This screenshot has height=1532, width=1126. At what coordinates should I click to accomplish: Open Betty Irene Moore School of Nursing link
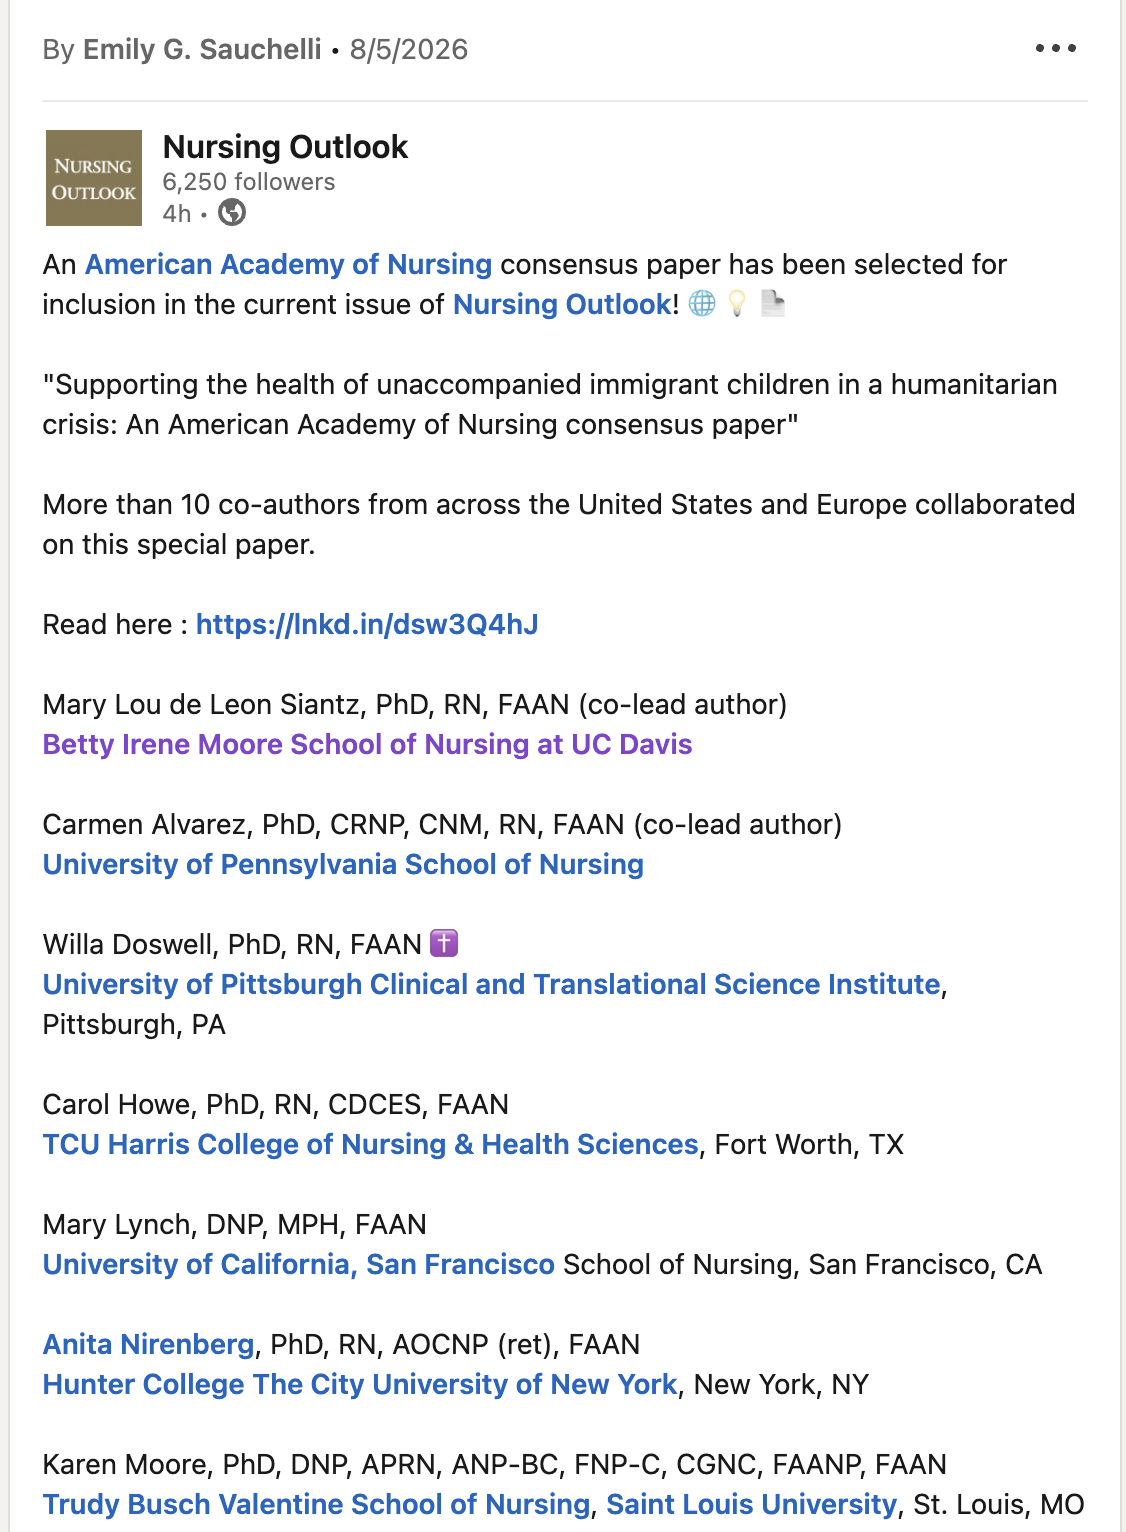(367, 744)
